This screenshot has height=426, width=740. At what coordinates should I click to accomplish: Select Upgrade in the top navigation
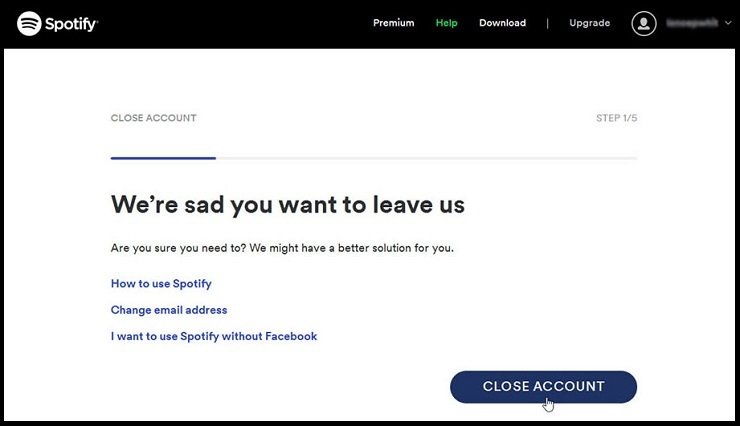coord(589,23)
